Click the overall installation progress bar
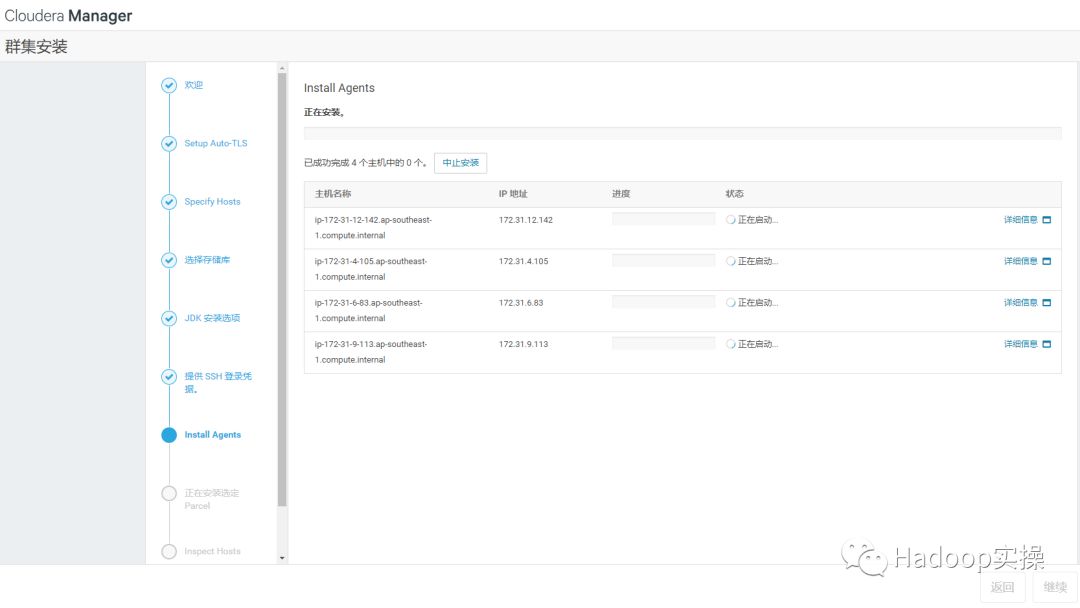Screen dimensions: 1080x608 pos(683,134)
